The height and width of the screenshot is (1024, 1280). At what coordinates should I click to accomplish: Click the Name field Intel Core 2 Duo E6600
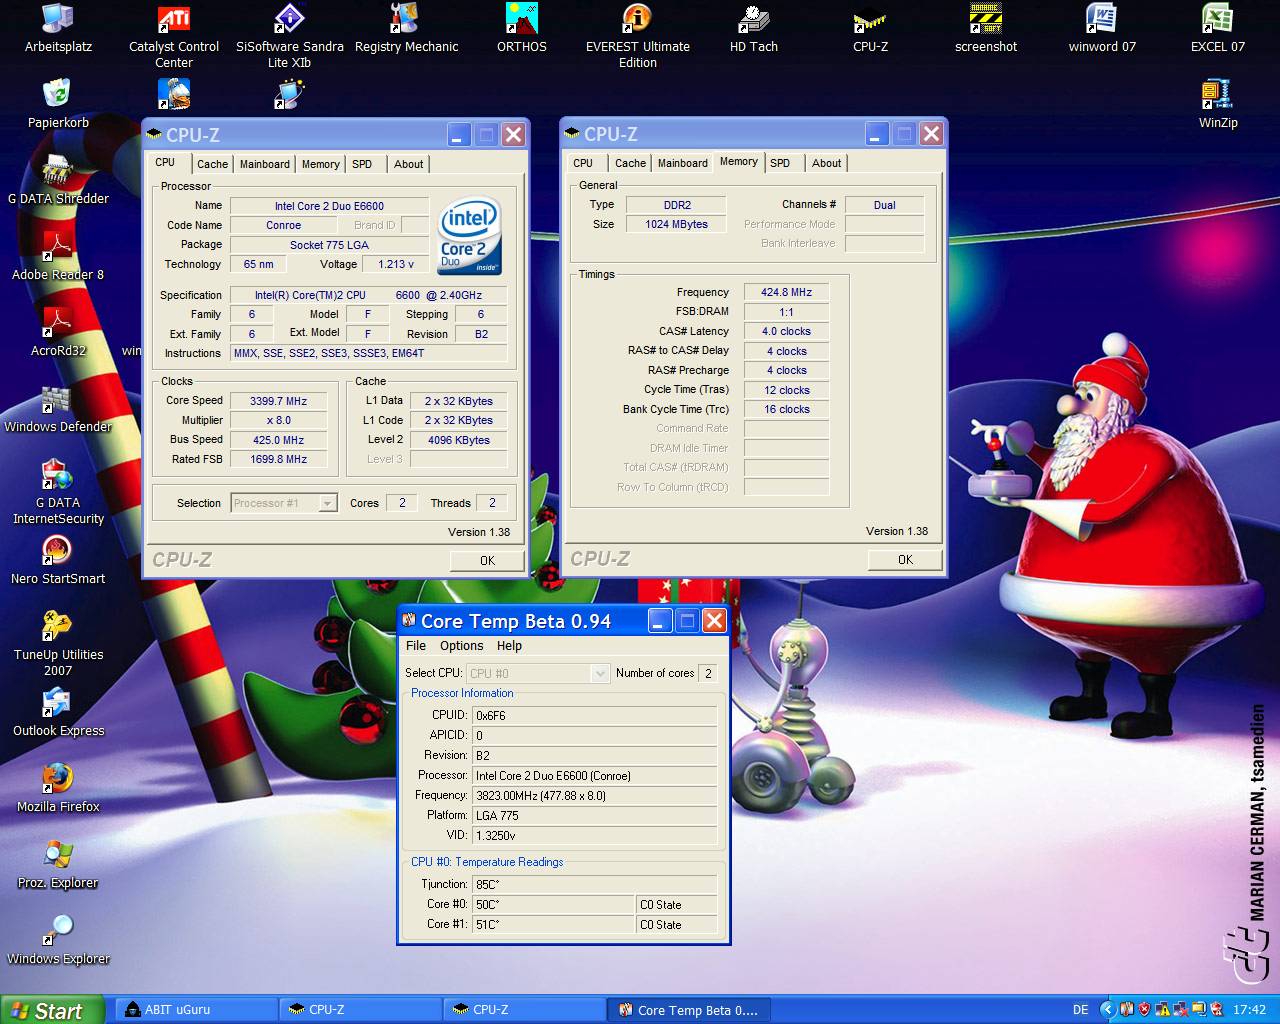[x=329, y=206]
